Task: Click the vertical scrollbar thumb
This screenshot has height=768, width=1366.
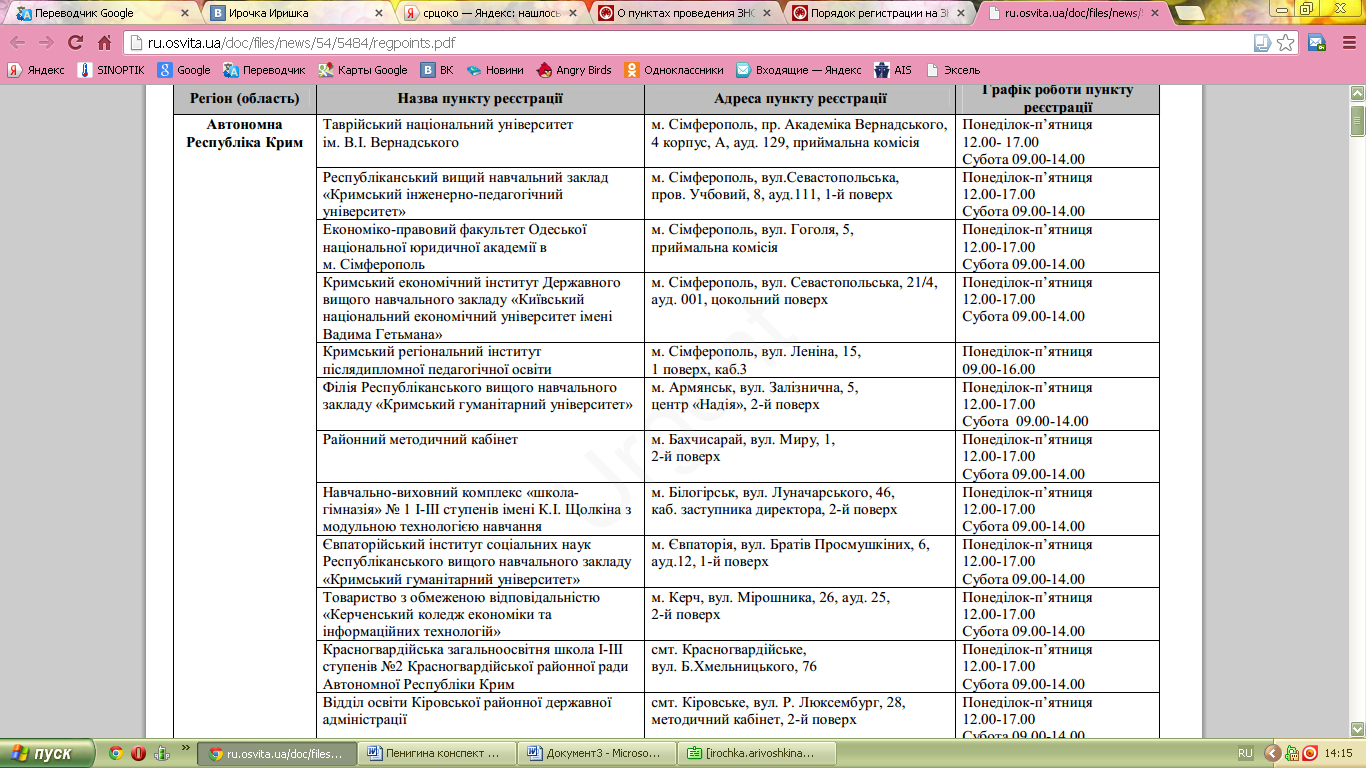Action: 1357,120
